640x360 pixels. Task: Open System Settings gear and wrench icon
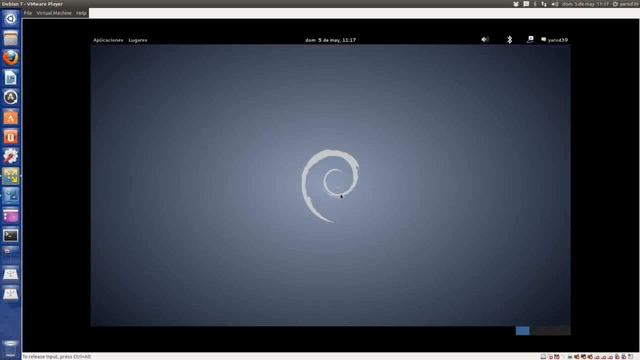coord(11,156)
